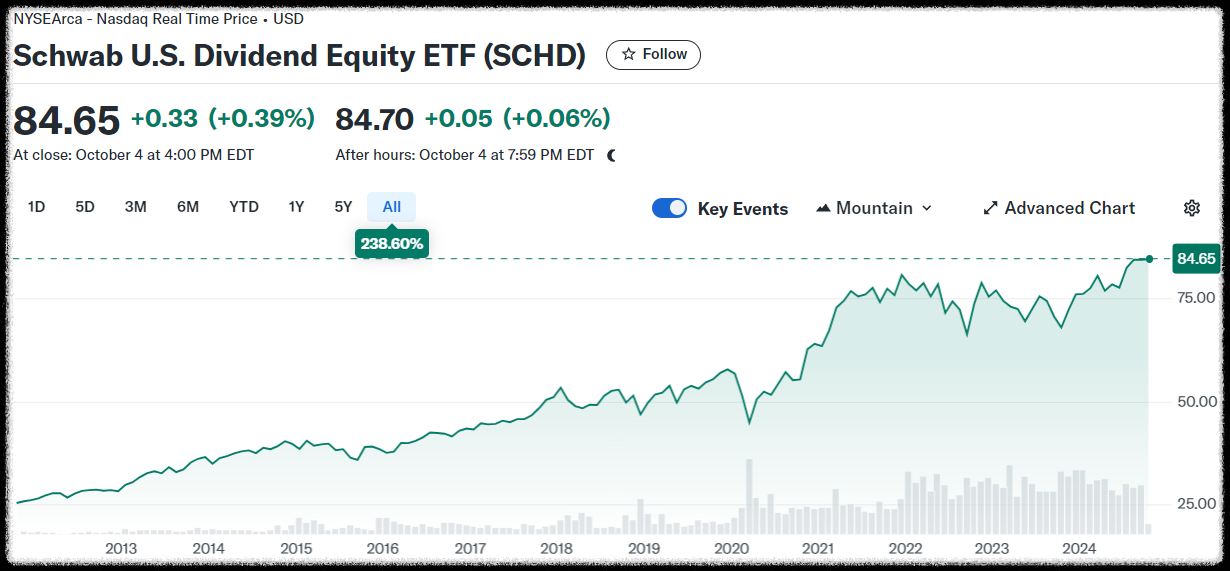This screenshot has height=571, width=1230.
Task: Click the 84.65 current price tag on chart
Action: [1196, 259]
